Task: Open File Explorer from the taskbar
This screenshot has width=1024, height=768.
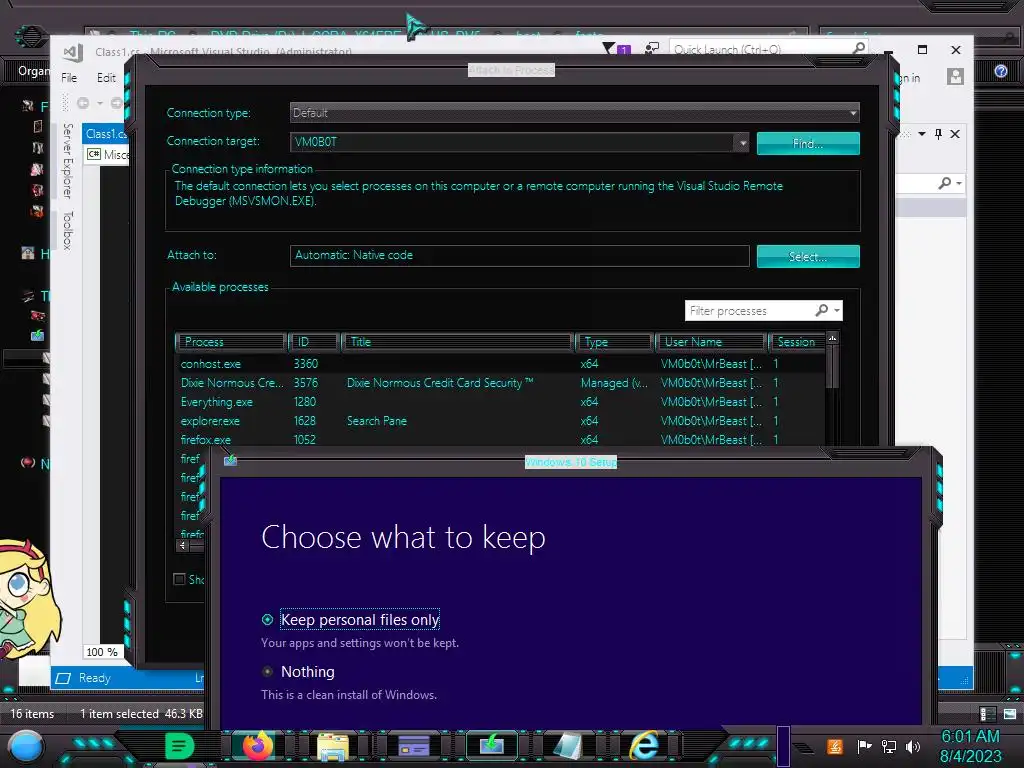Action: [333, 746]
